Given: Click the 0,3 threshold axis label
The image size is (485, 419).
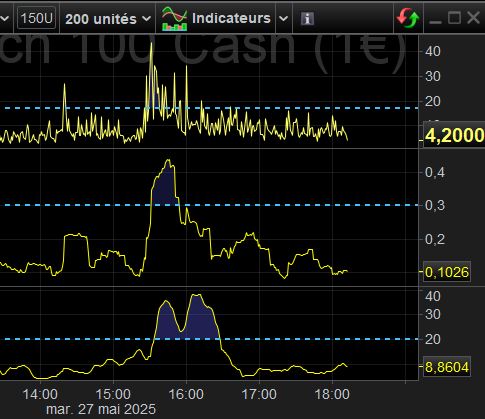Looking at the screenshot, I should (x=435, y=205).
